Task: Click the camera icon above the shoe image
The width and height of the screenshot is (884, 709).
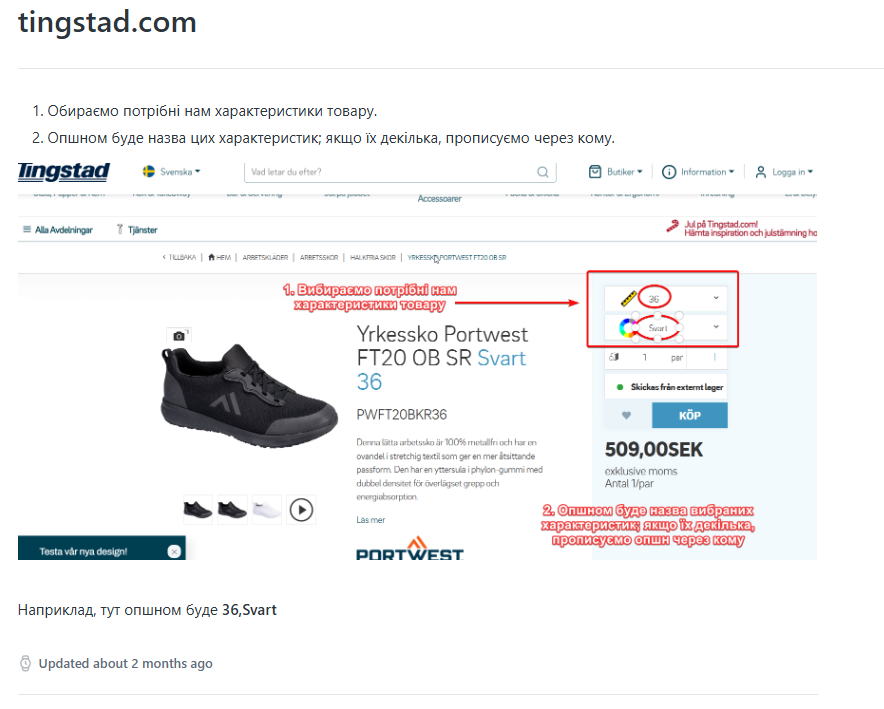Action: [179, 336]
